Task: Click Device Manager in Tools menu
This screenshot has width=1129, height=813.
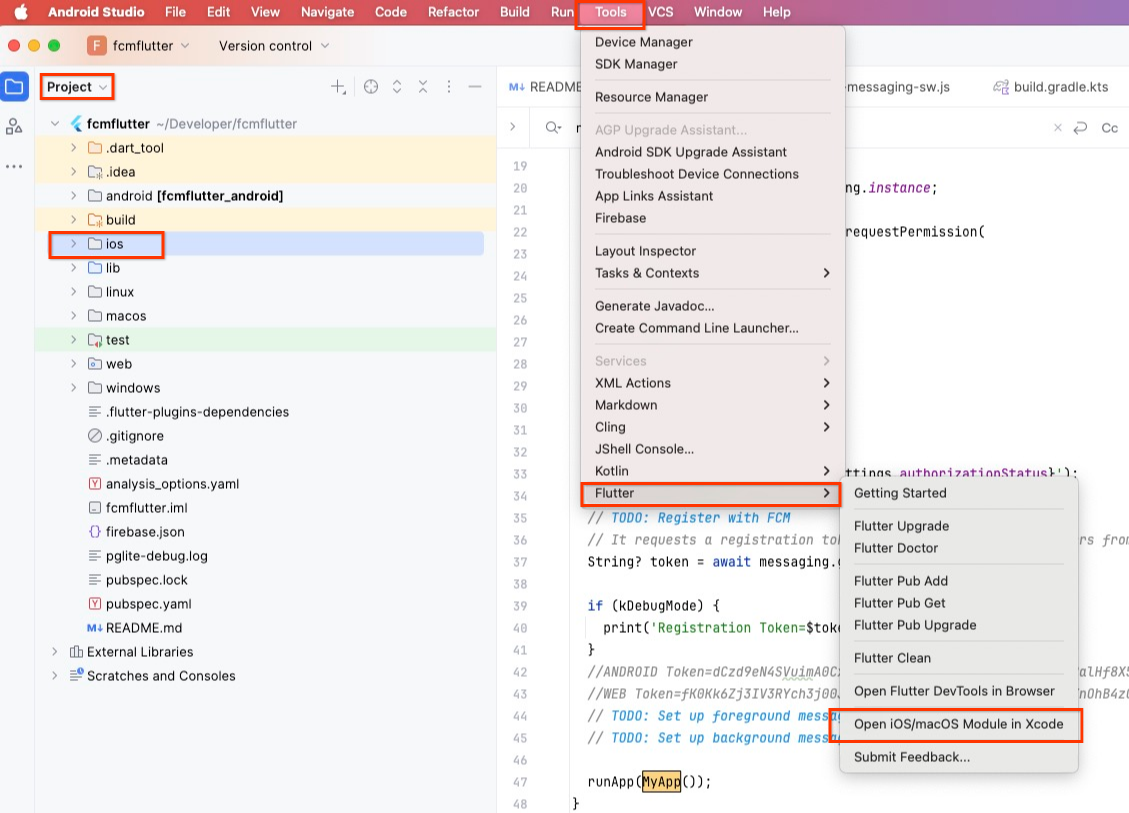Action: (x=643, y=42)
